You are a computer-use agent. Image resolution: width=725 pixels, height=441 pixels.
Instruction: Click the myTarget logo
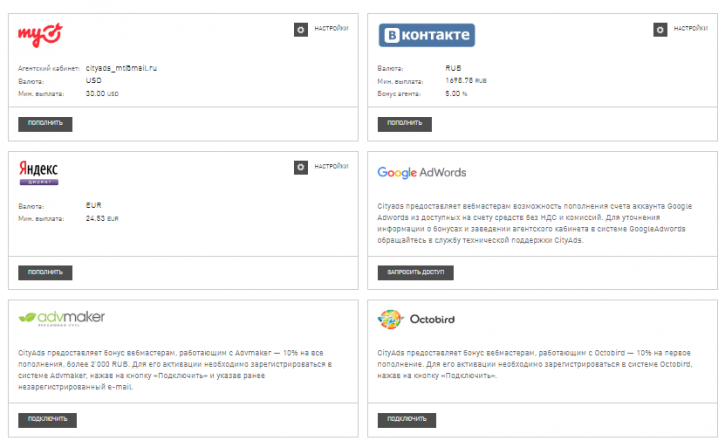[x=40, y=35]
